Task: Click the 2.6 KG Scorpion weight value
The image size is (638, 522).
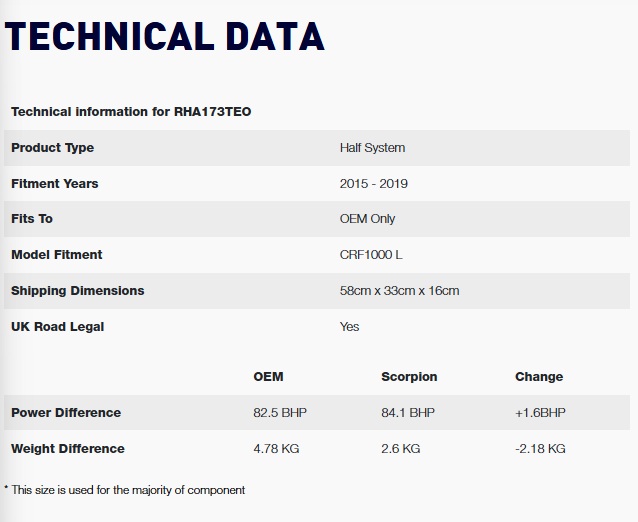Action: [x=400, y=448]
